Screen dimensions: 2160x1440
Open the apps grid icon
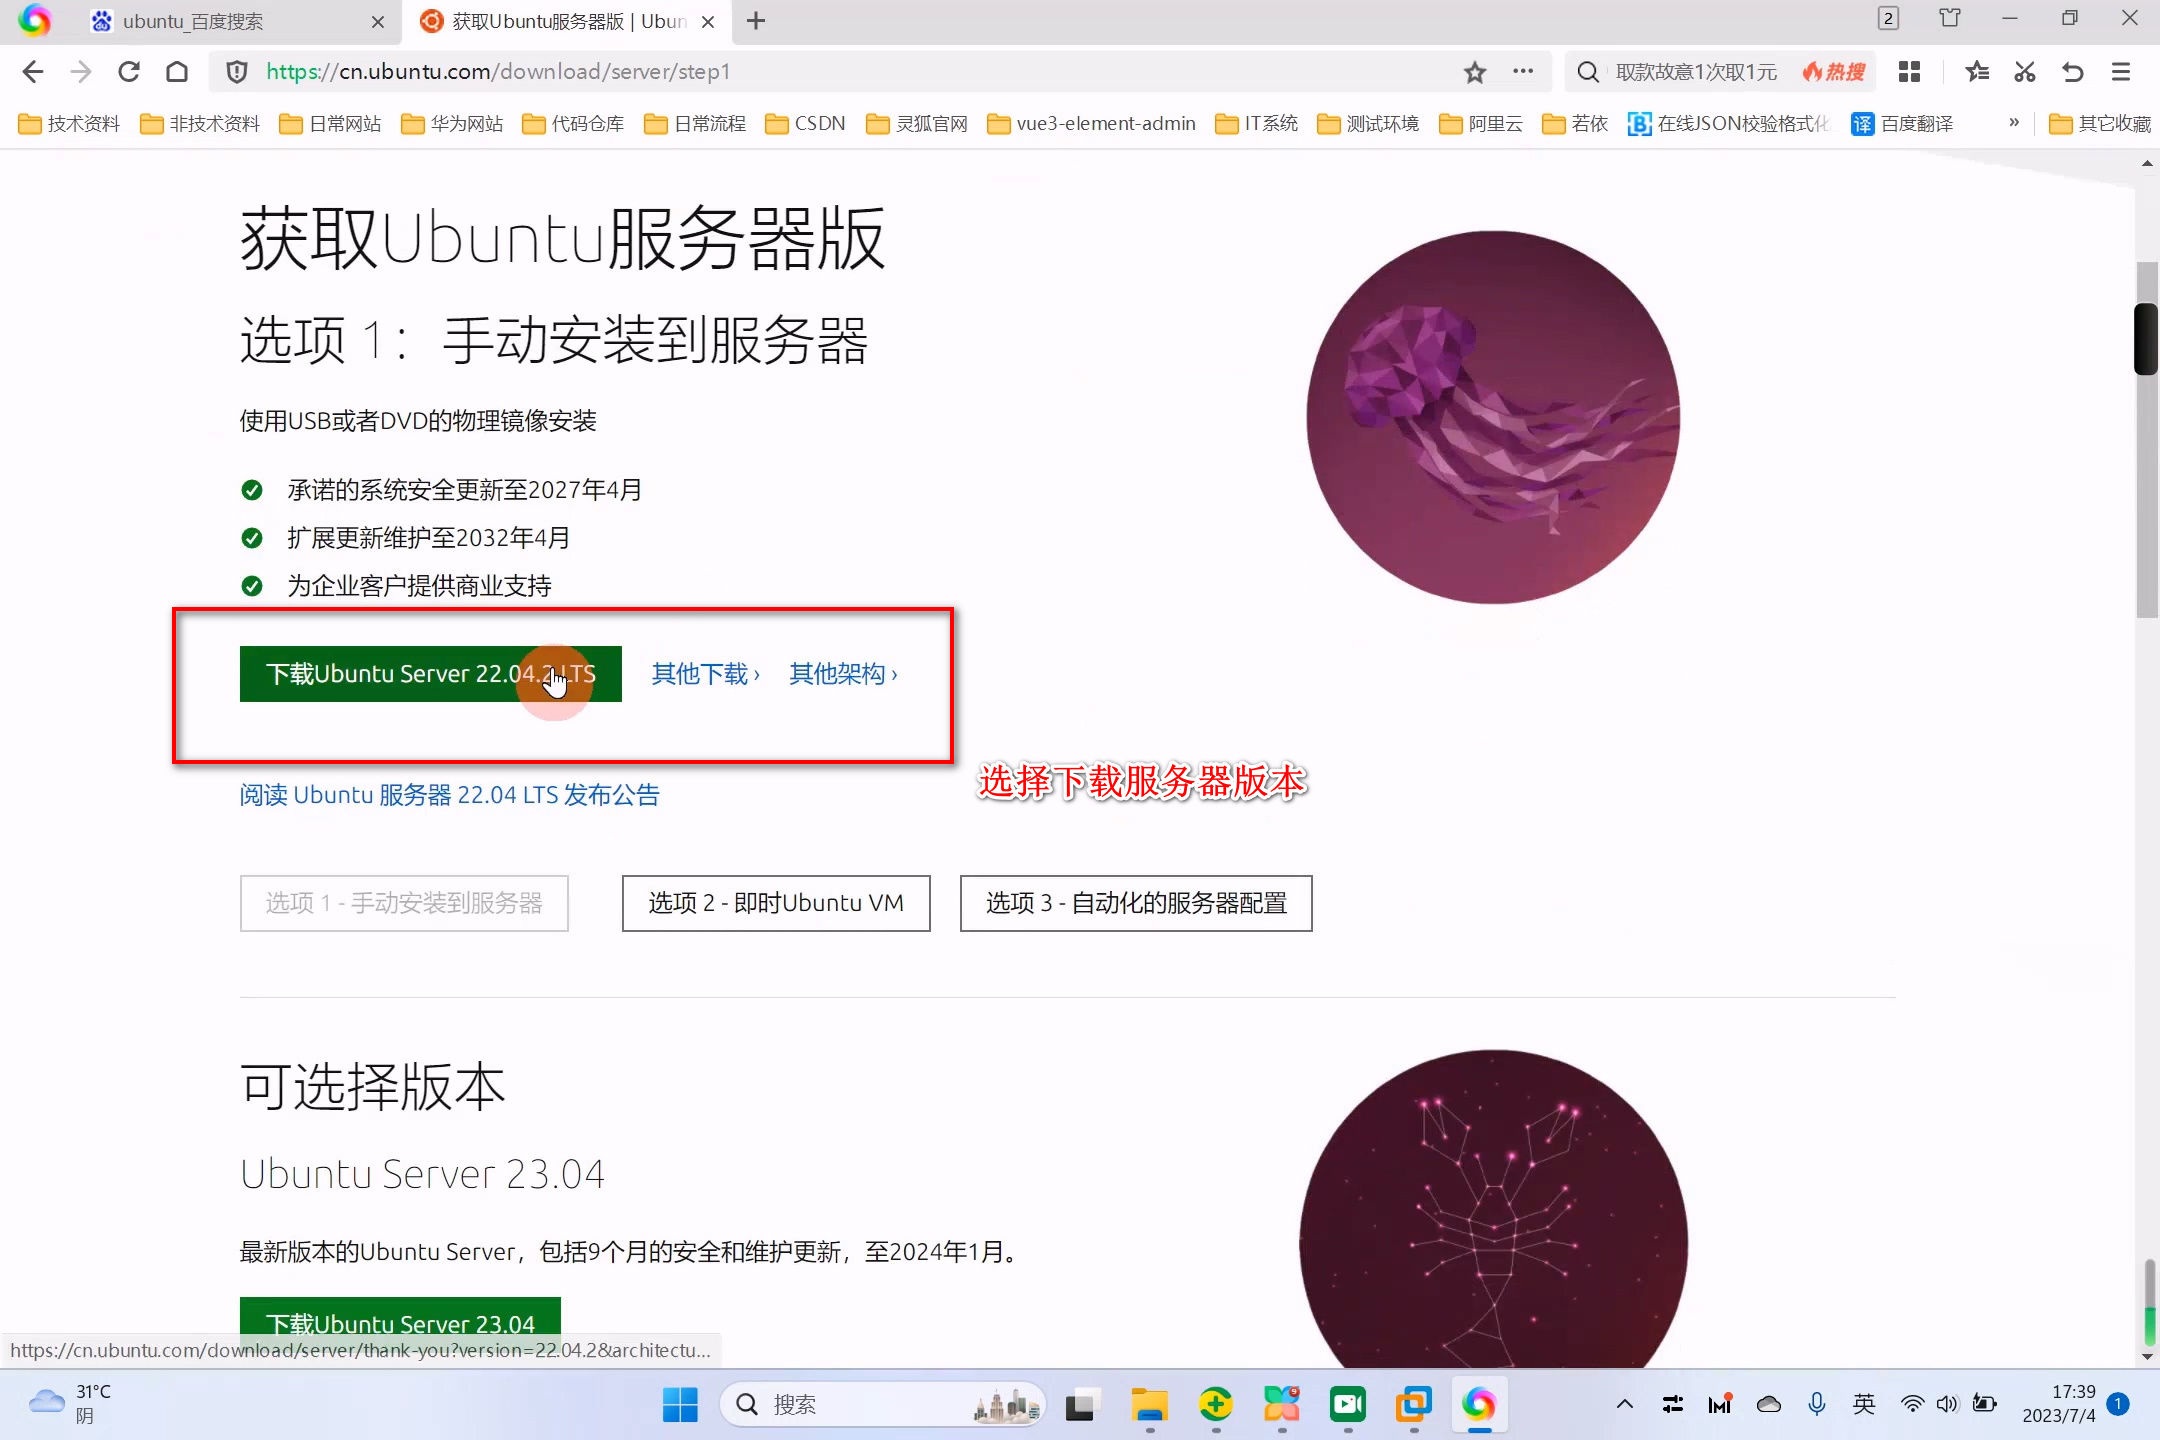tap(1910, 72)
